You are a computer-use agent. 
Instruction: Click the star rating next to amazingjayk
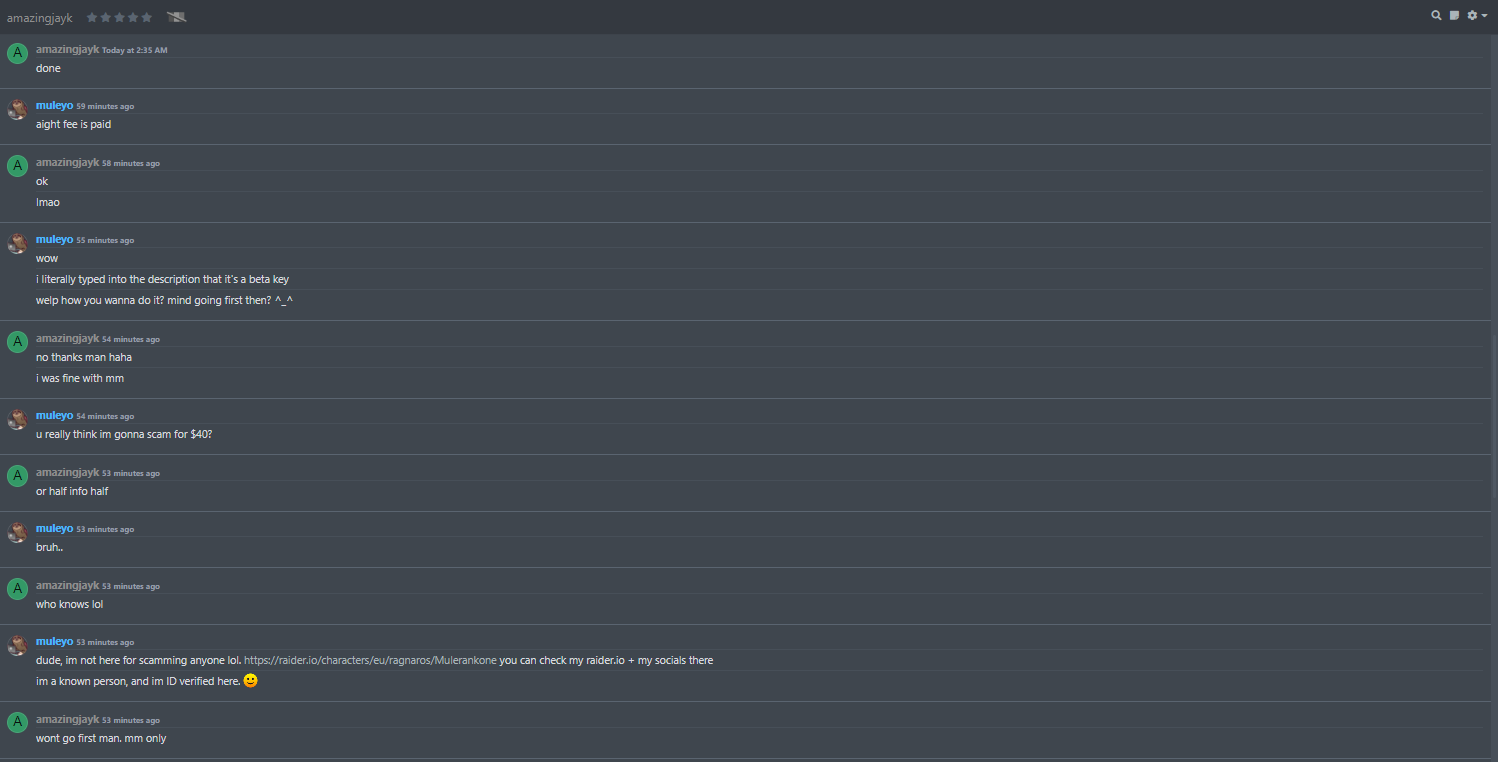119,17
